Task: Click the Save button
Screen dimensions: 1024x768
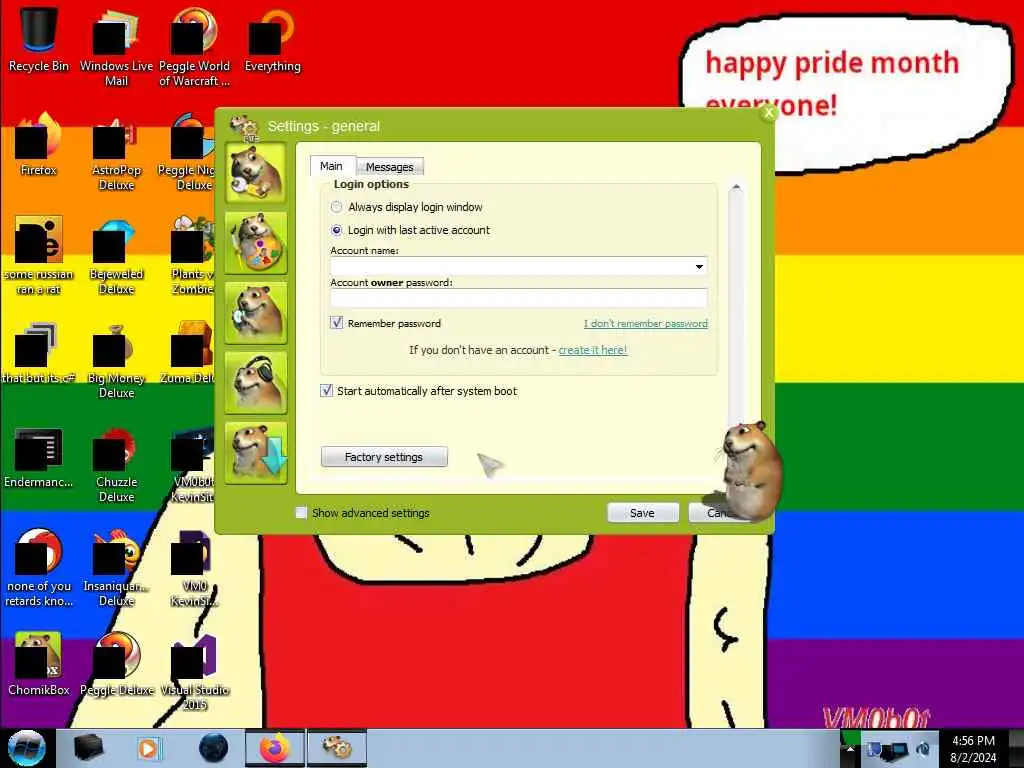Action: click(x=642, y=513)
